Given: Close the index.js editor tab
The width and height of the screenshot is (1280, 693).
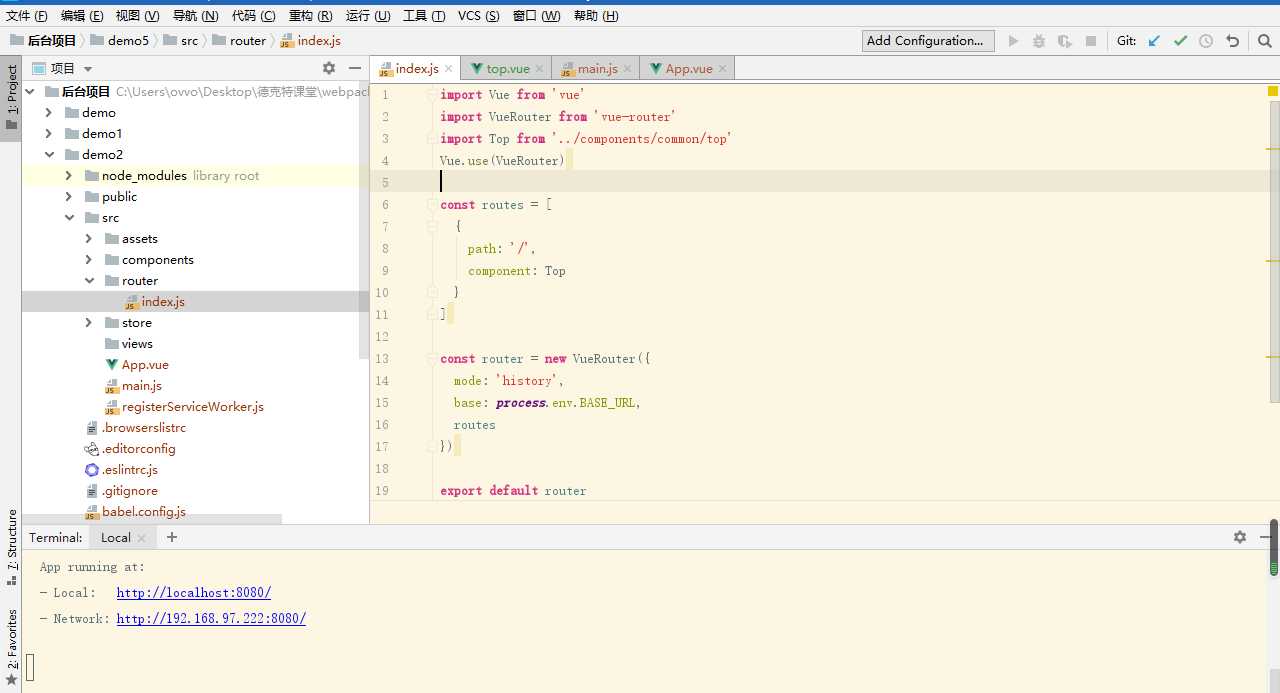Looking at the screenshot, I should 449,69.
